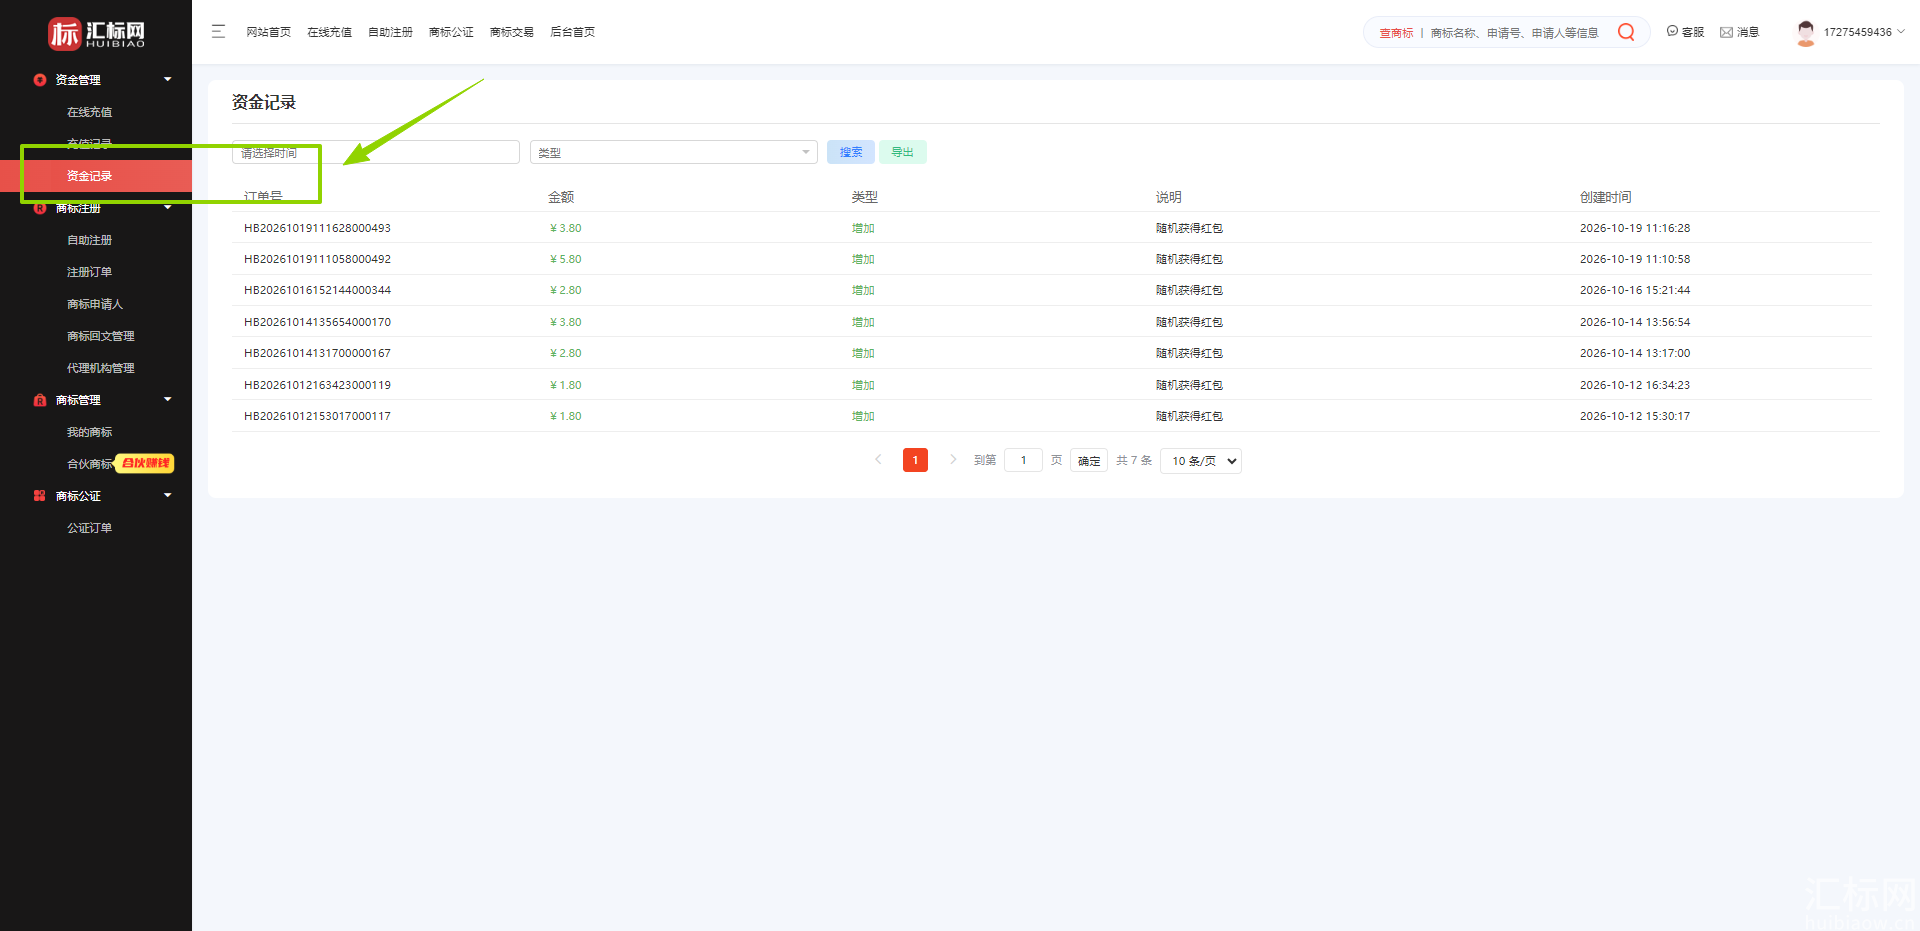1920x931 pixels.
Task: Click the 搜索 button
Action: point(851,152)
